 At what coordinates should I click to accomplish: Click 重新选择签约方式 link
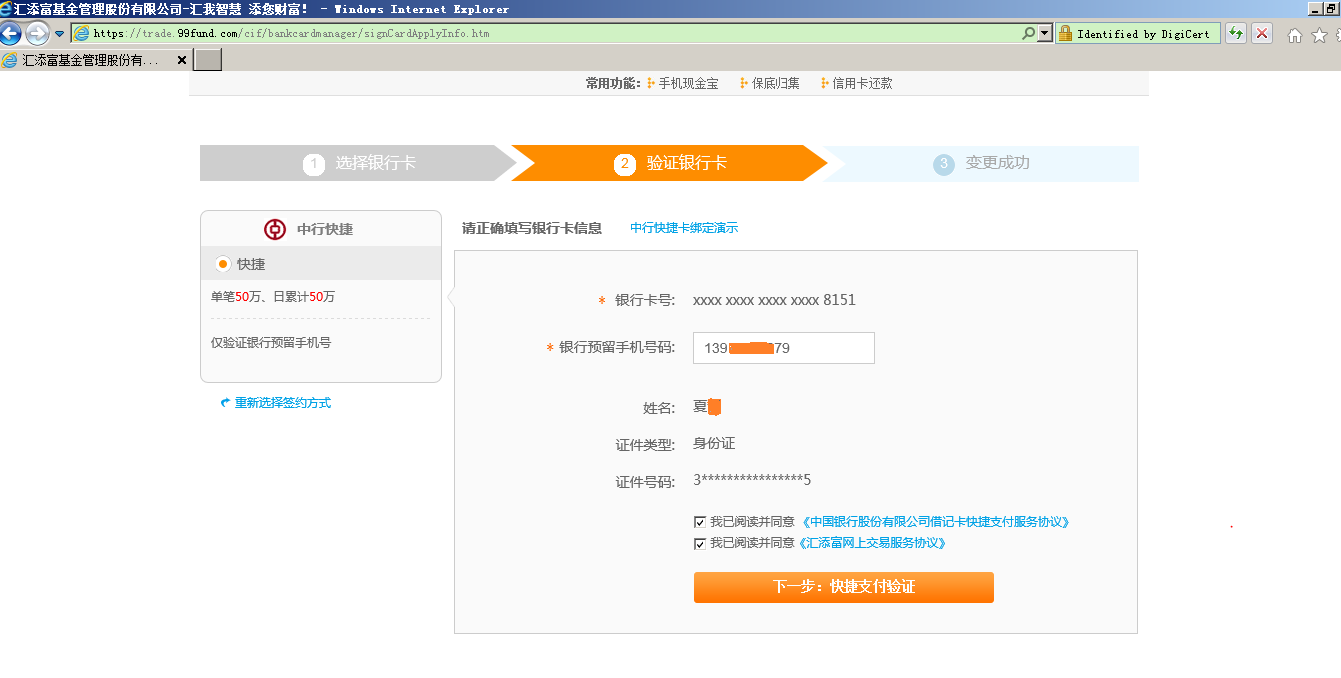pos(282,403)
